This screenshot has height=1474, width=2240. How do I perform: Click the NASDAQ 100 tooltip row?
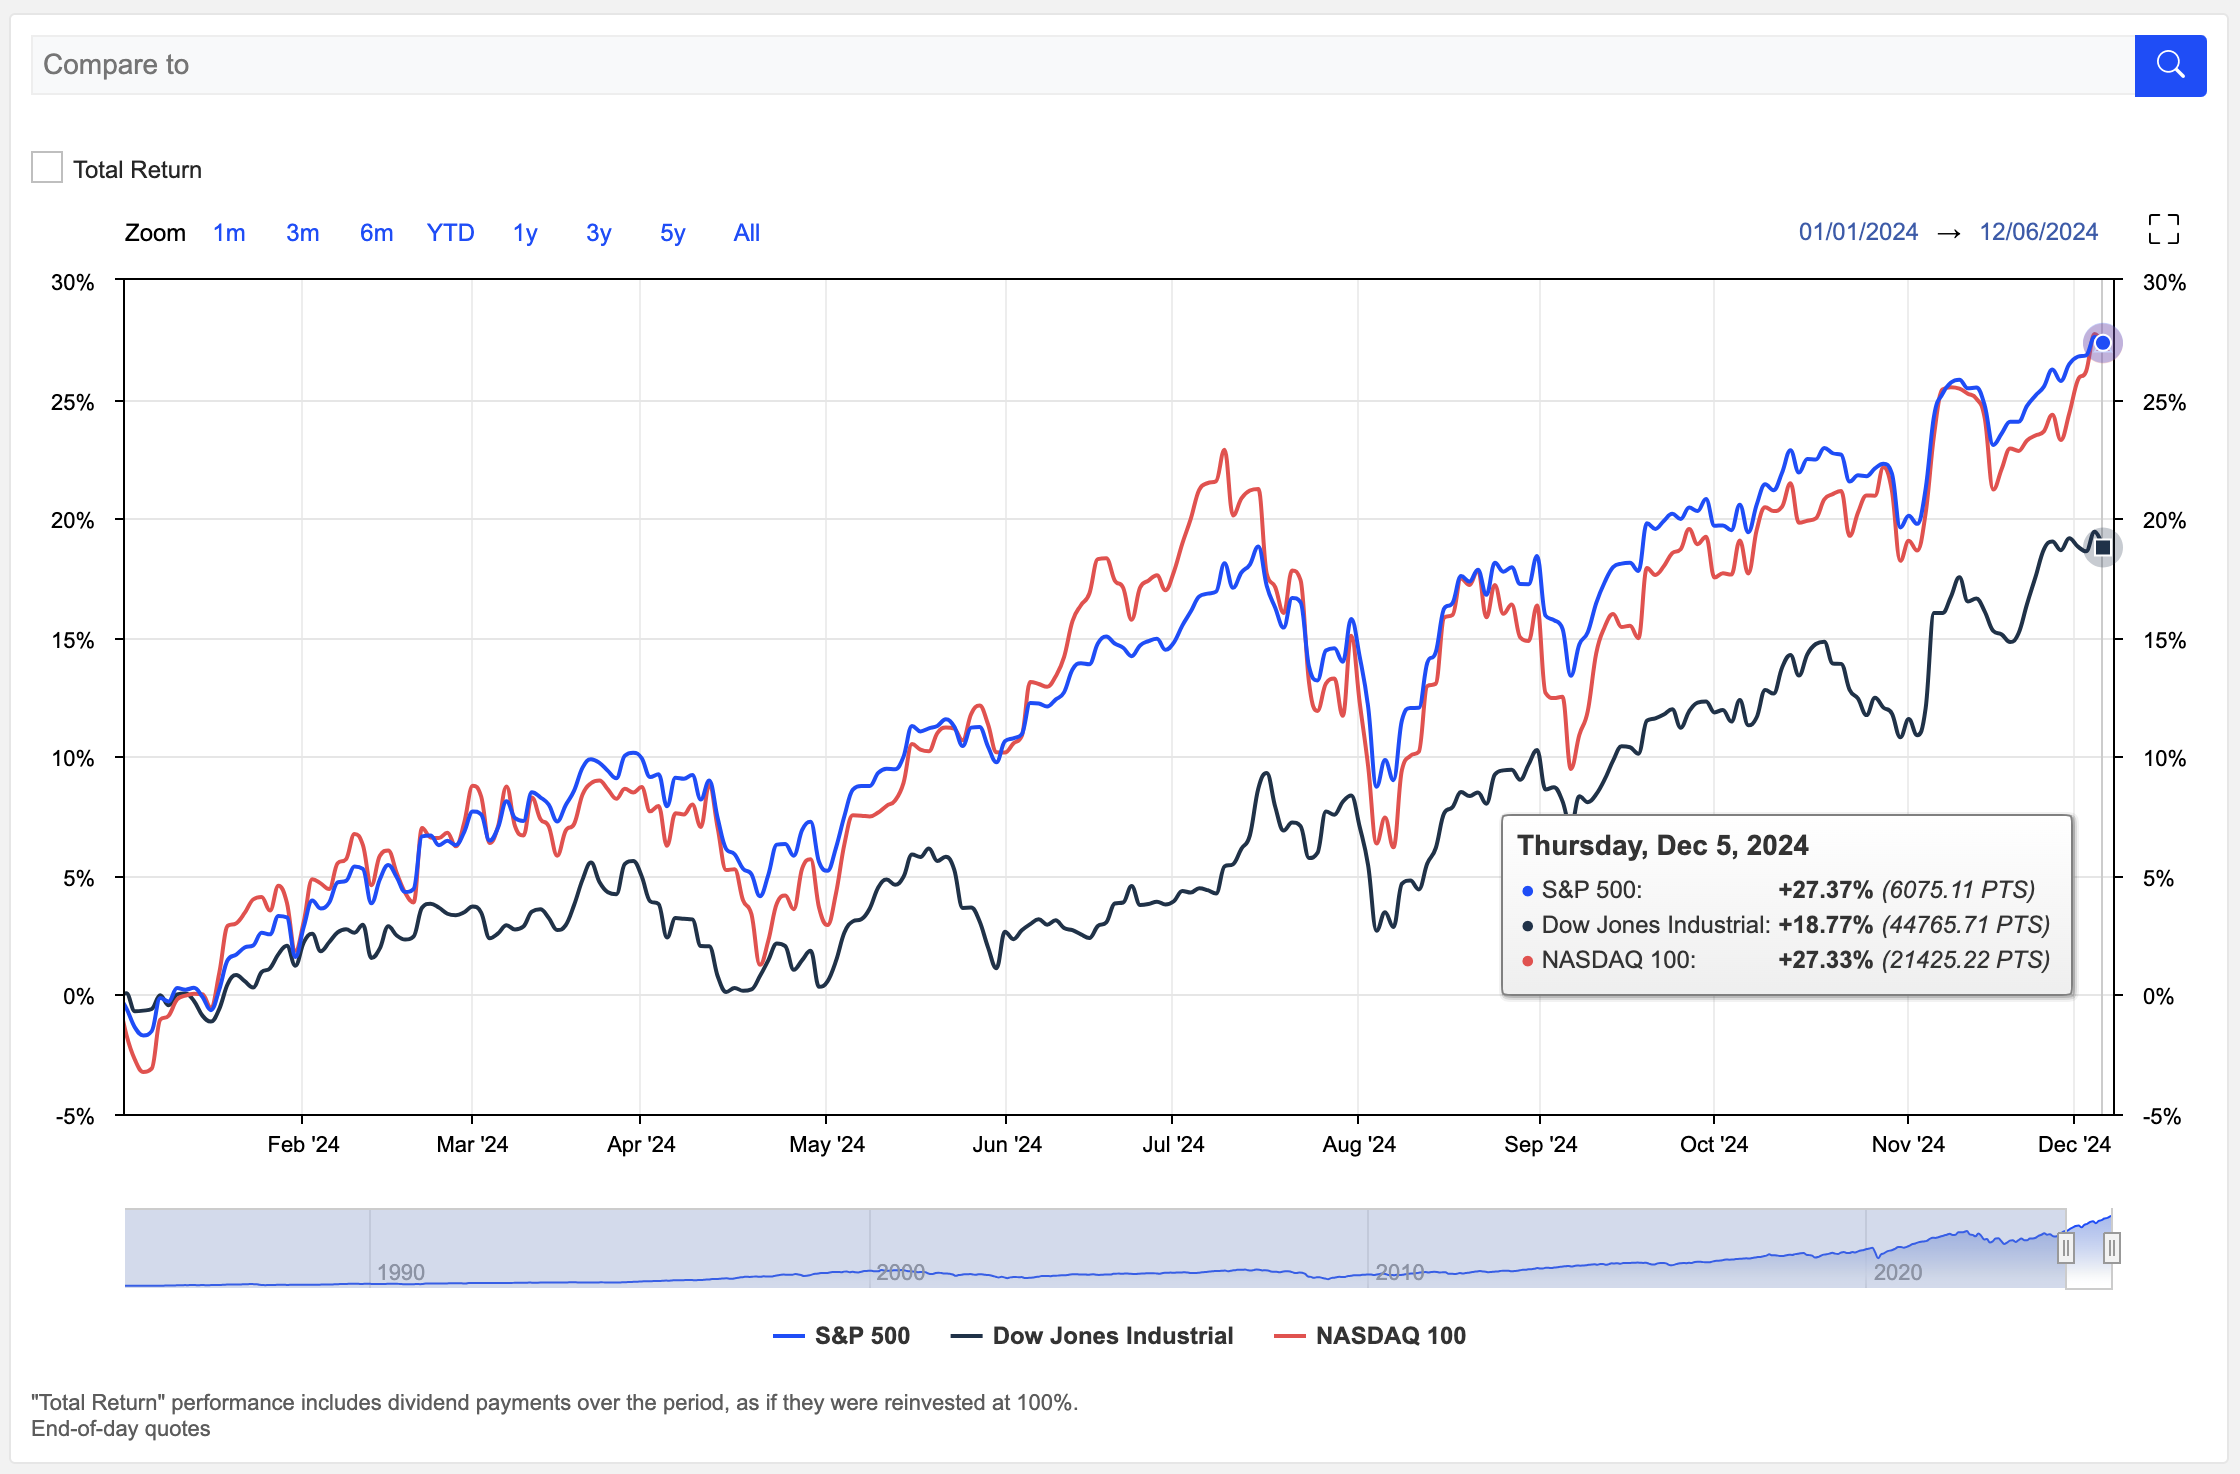point(1785,960)
